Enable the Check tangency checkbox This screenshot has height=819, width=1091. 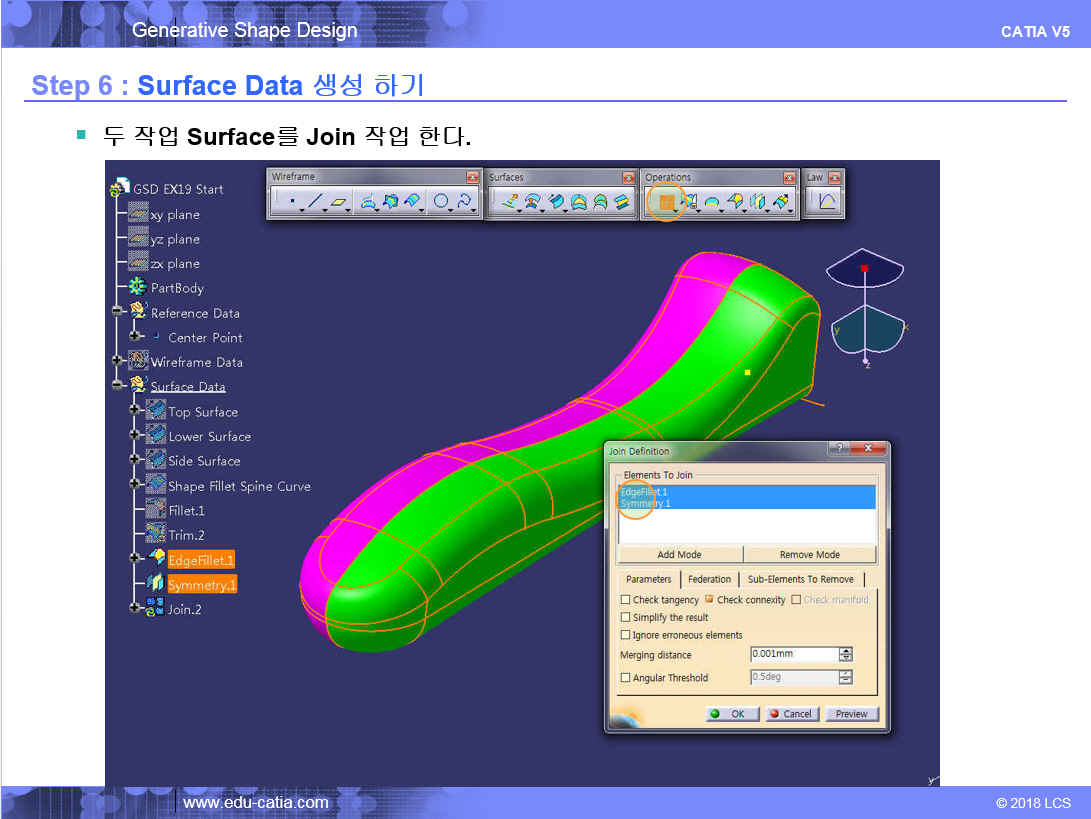click(x=626, y=600)
